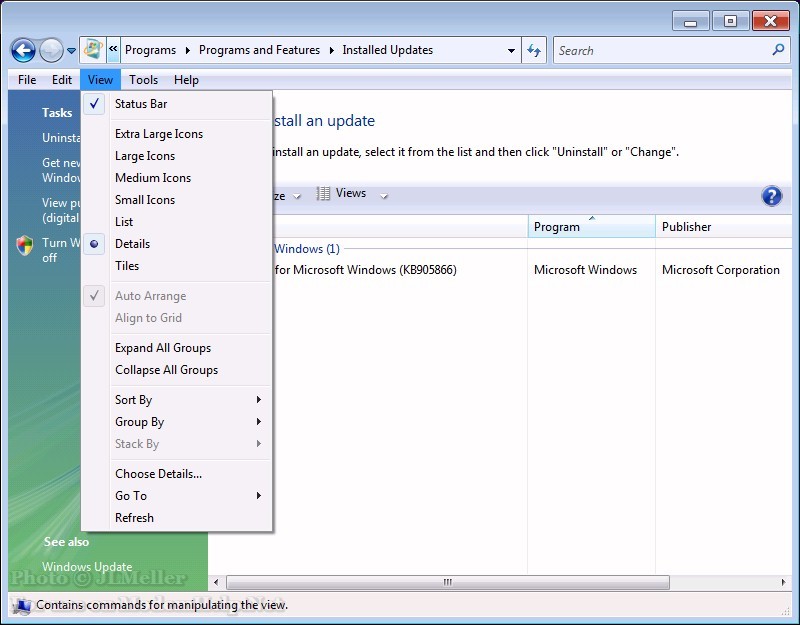Click into the Search input box

[x=660, y=50]
